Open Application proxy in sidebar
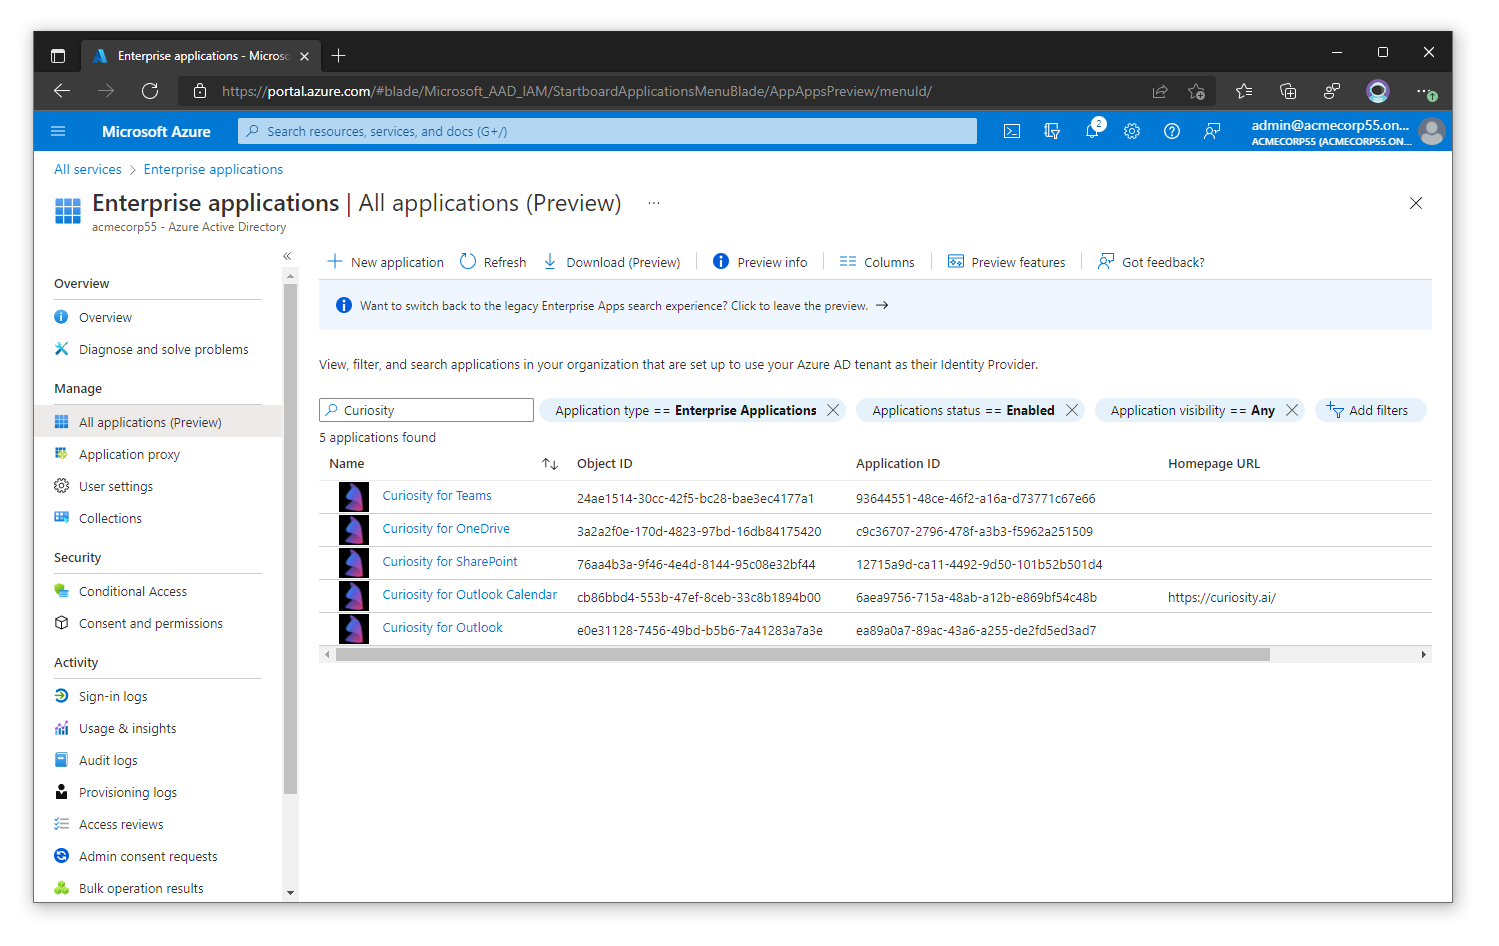This screenshot has width=1499, height=946. 129,454
